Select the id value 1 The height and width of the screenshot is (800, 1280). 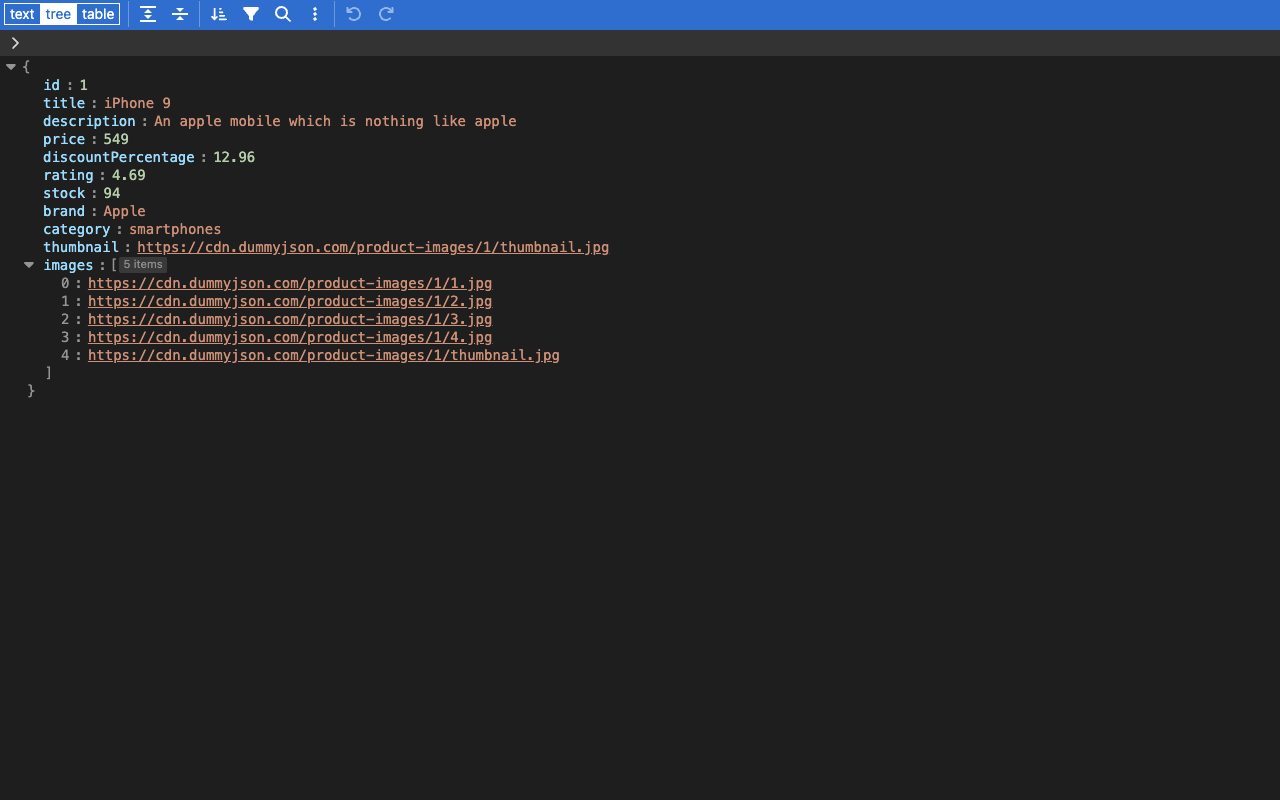(x=84, y=85)
